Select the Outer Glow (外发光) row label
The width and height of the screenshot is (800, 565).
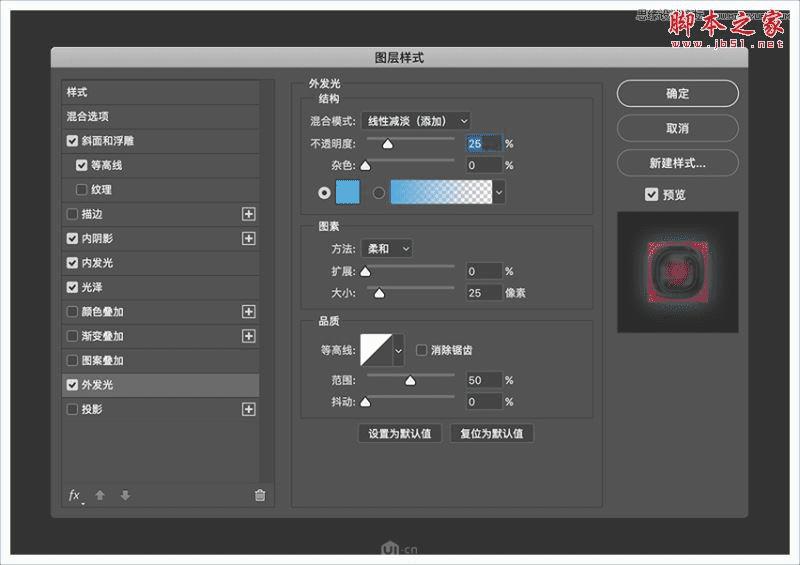pyautogui.click(x=97, y=385)
